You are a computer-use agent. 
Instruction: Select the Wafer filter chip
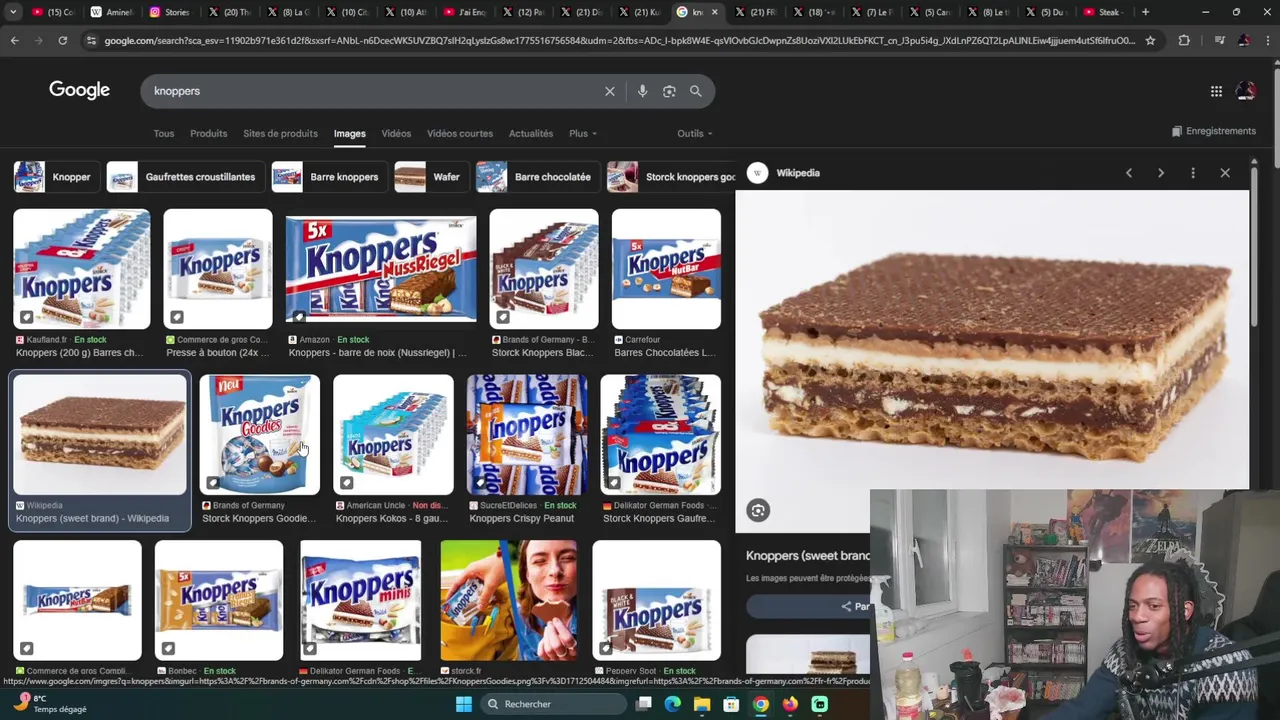point(430,177)
